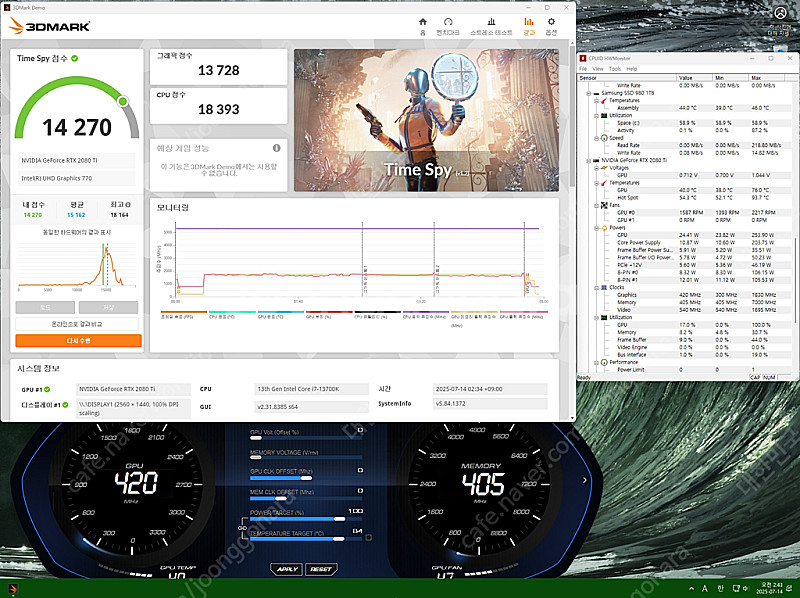Click the orange run again button
800x598 pixels.
pyautogui.click(x=78, y=340)
